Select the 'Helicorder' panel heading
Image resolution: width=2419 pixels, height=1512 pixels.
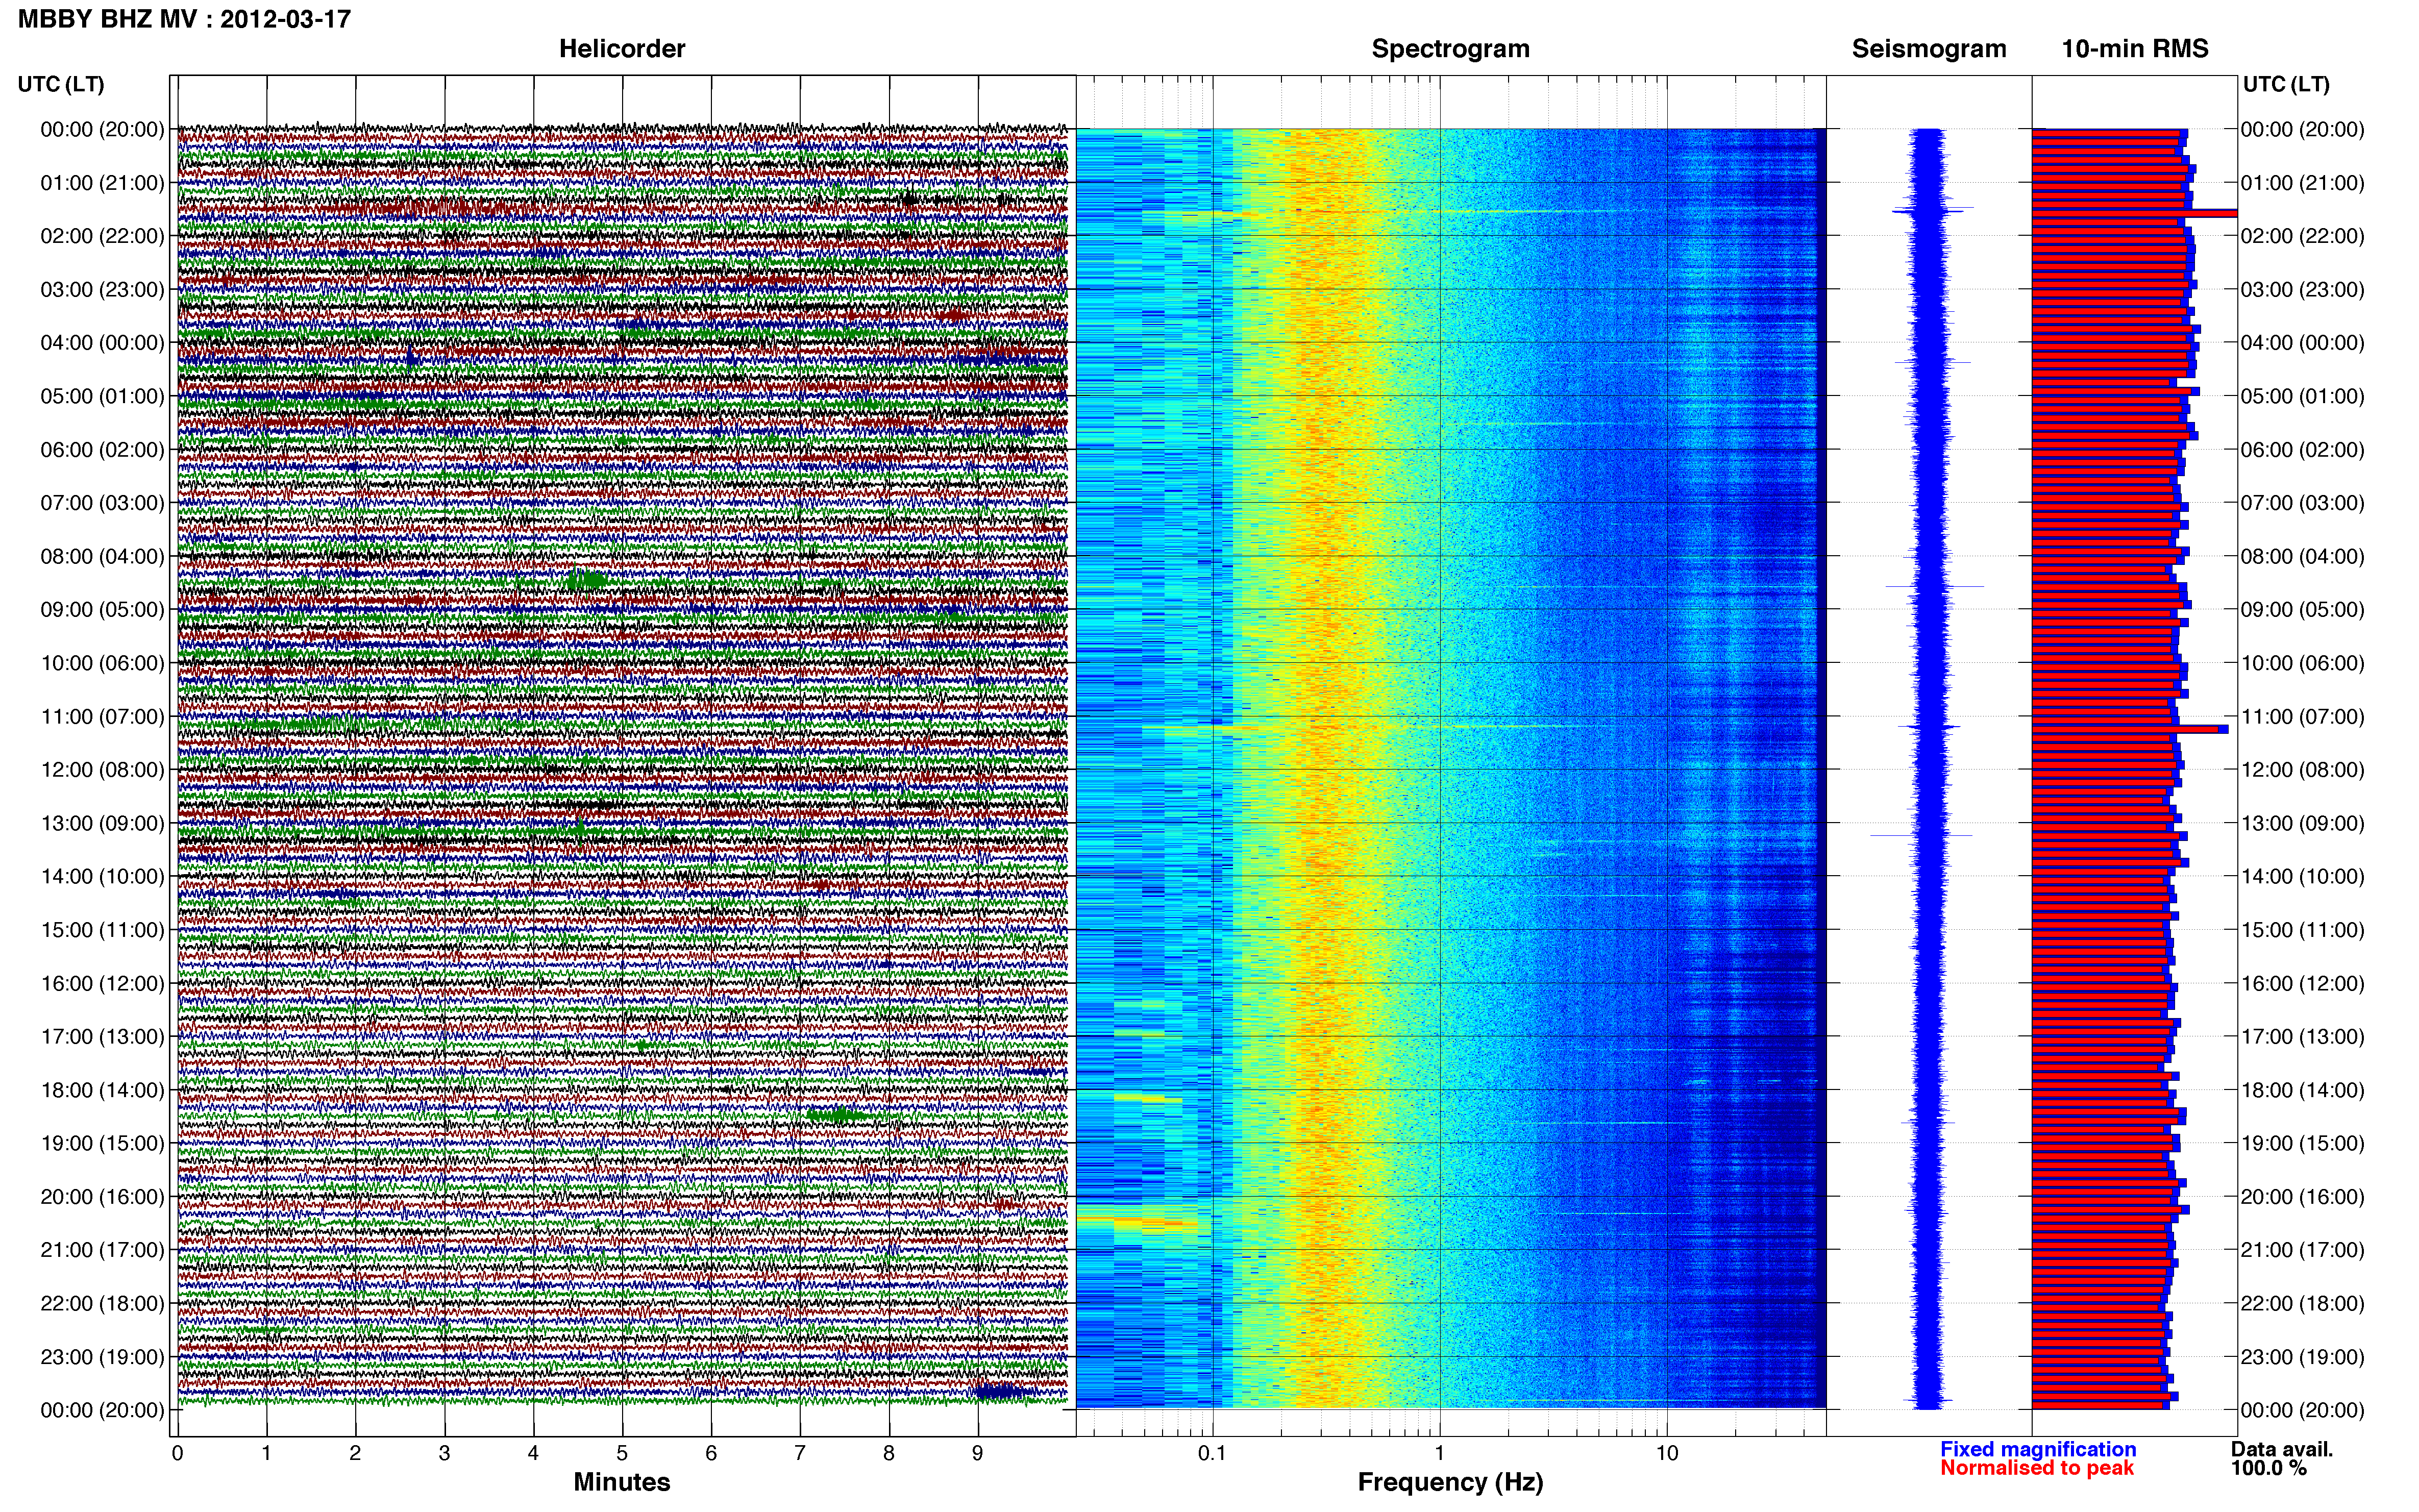622,49
